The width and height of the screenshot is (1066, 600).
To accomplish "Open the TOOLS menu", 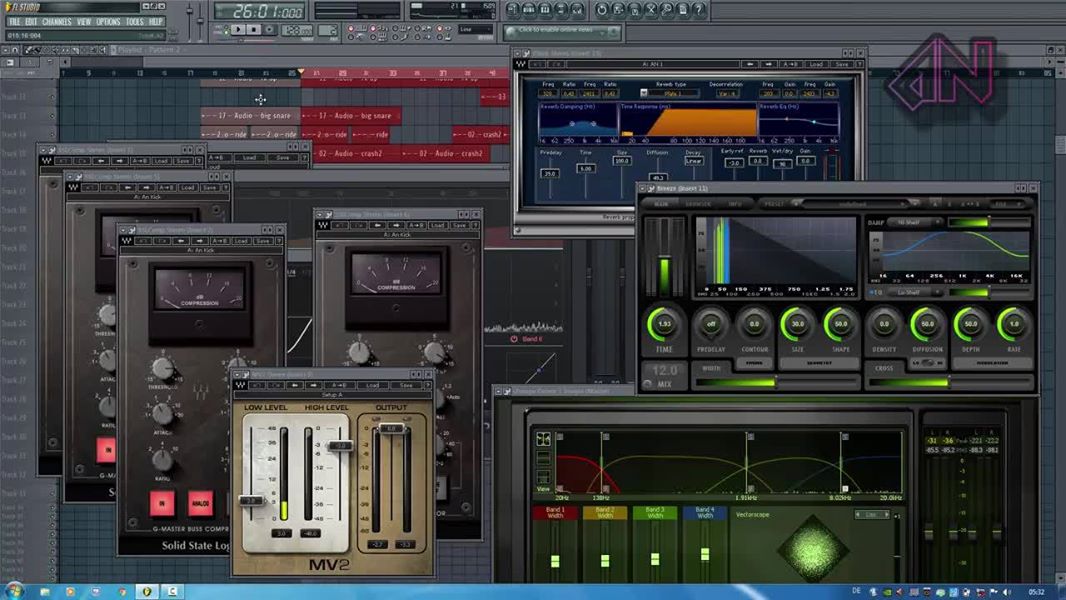I will click(135, 22).
